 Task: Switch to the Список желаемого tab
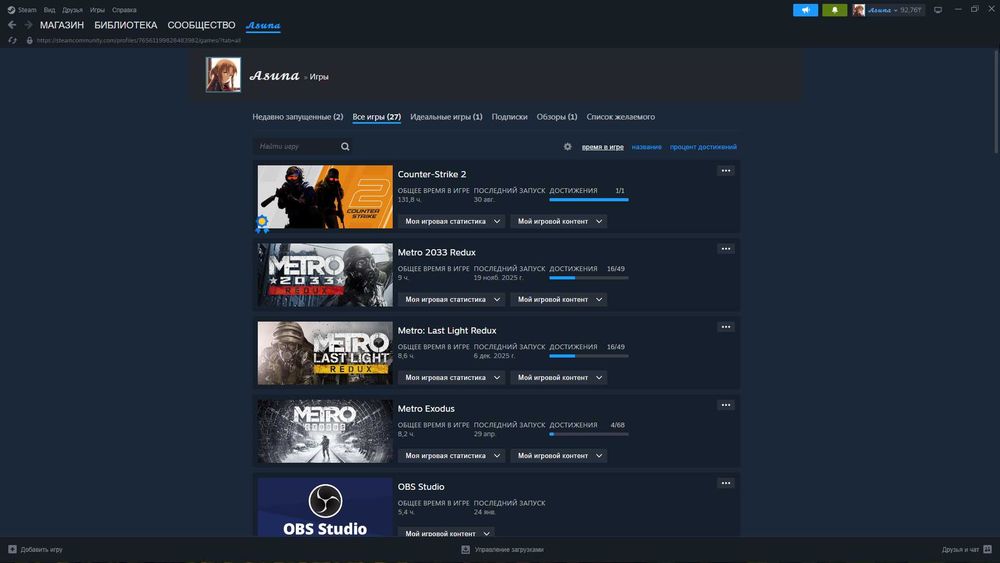click(621, 117)
